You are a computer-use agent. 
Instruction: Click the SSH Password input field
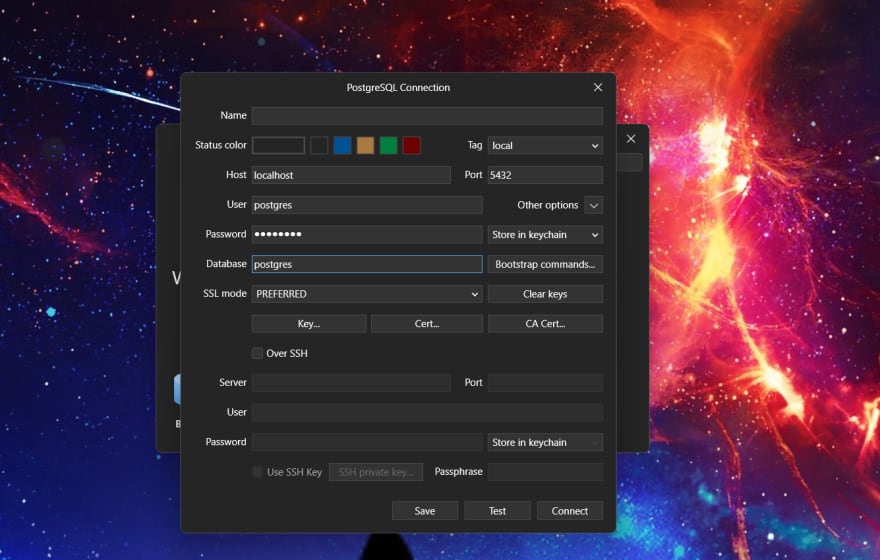[367, 442]
